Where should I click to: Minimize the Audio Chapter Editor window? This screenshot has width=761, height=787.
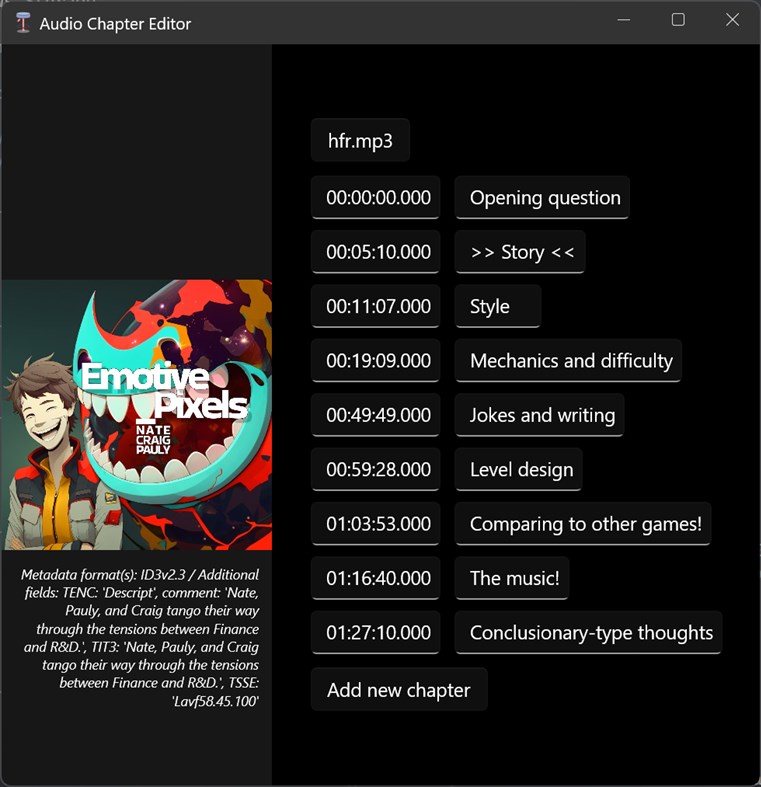point(623,20)
